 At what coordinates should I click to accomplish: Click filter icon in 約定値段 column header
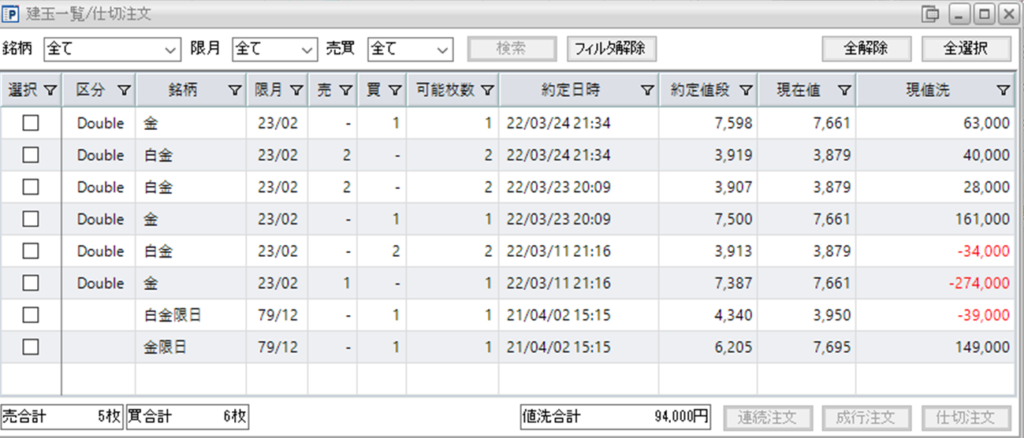[746, 91]
